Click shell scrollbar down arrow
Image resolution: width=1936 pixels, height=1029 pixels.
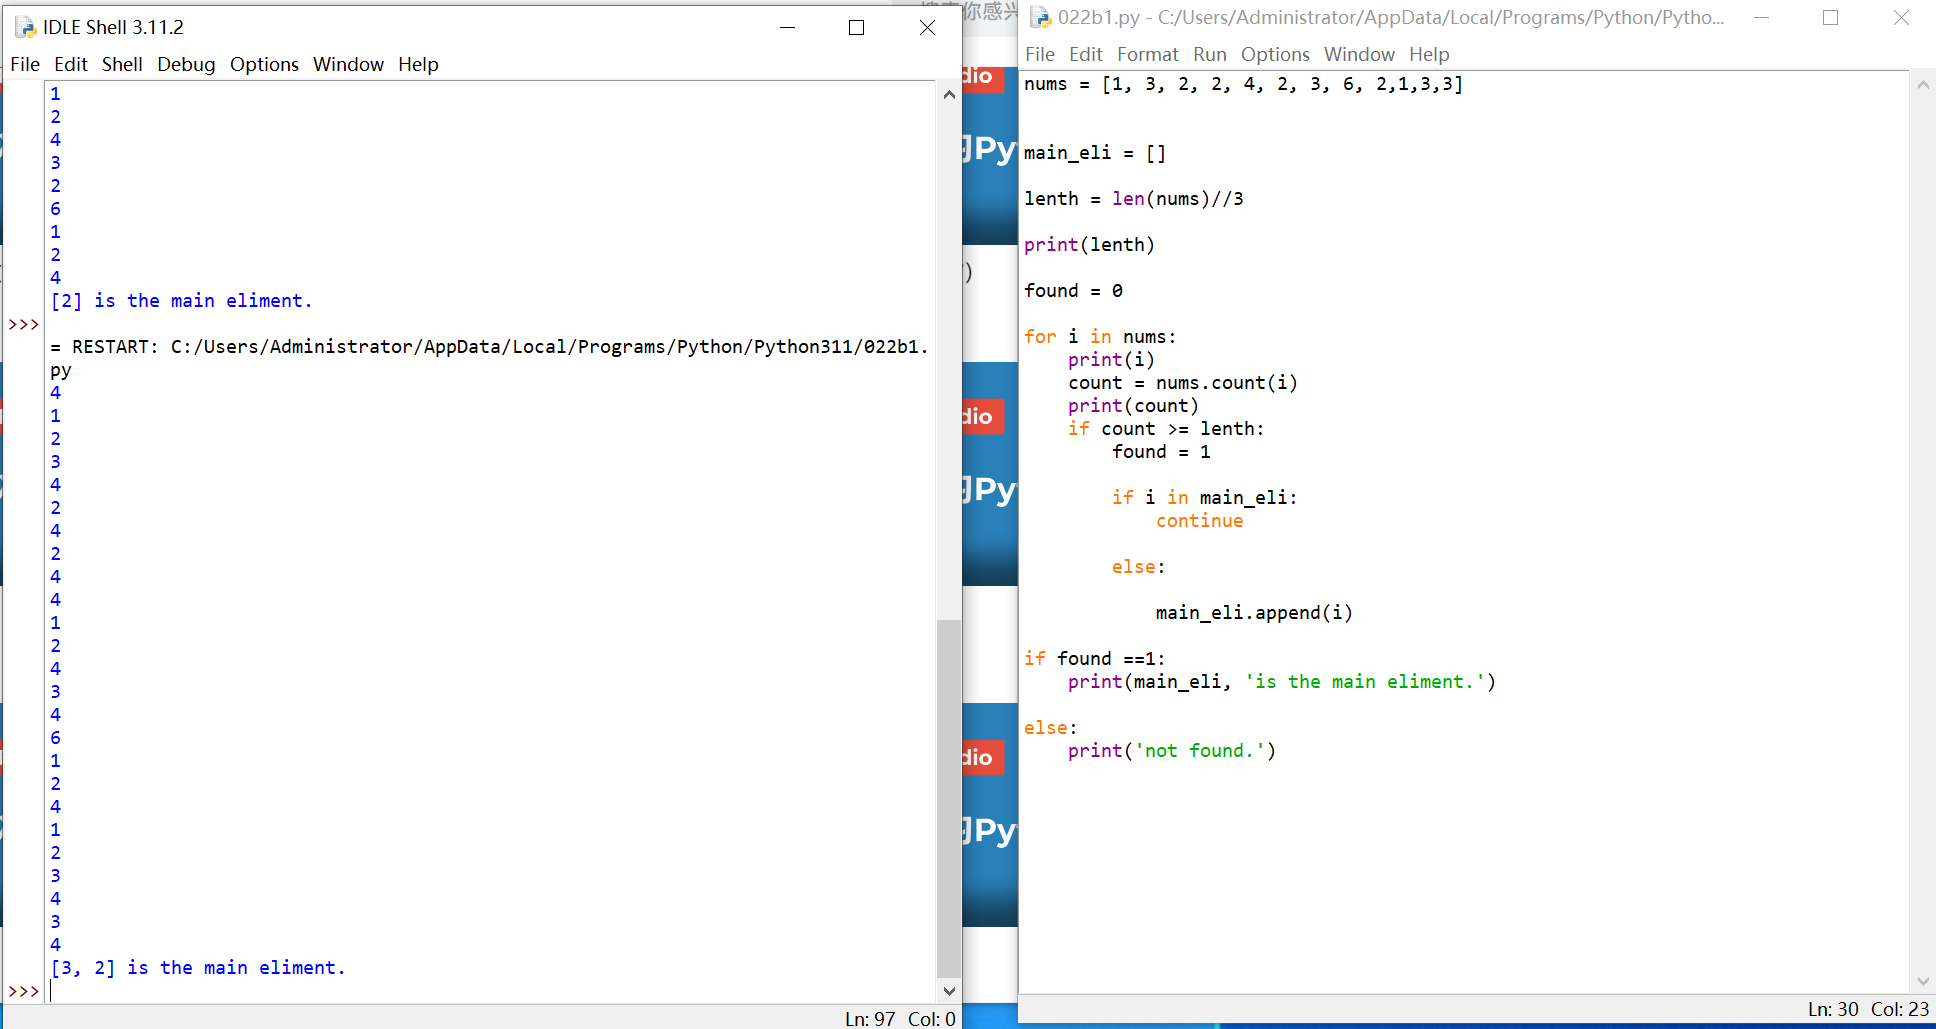949,991
